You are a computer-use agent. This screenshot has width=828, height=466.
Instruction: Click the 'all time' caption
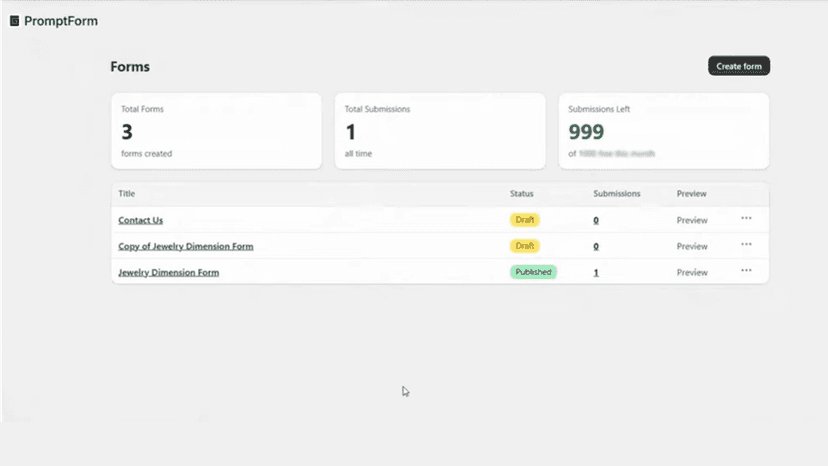(358, 154)
